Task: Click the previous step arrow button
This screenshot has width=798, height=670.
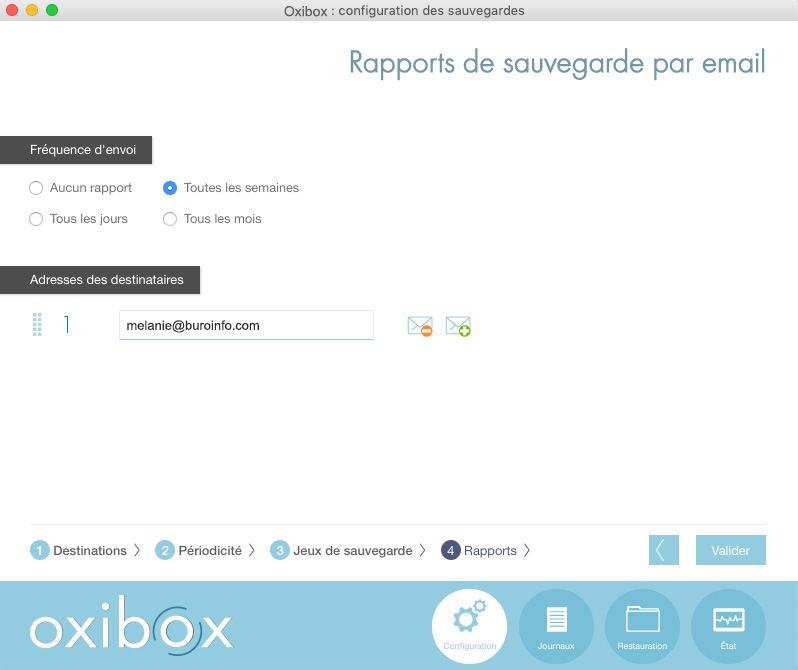Action: 664,550
